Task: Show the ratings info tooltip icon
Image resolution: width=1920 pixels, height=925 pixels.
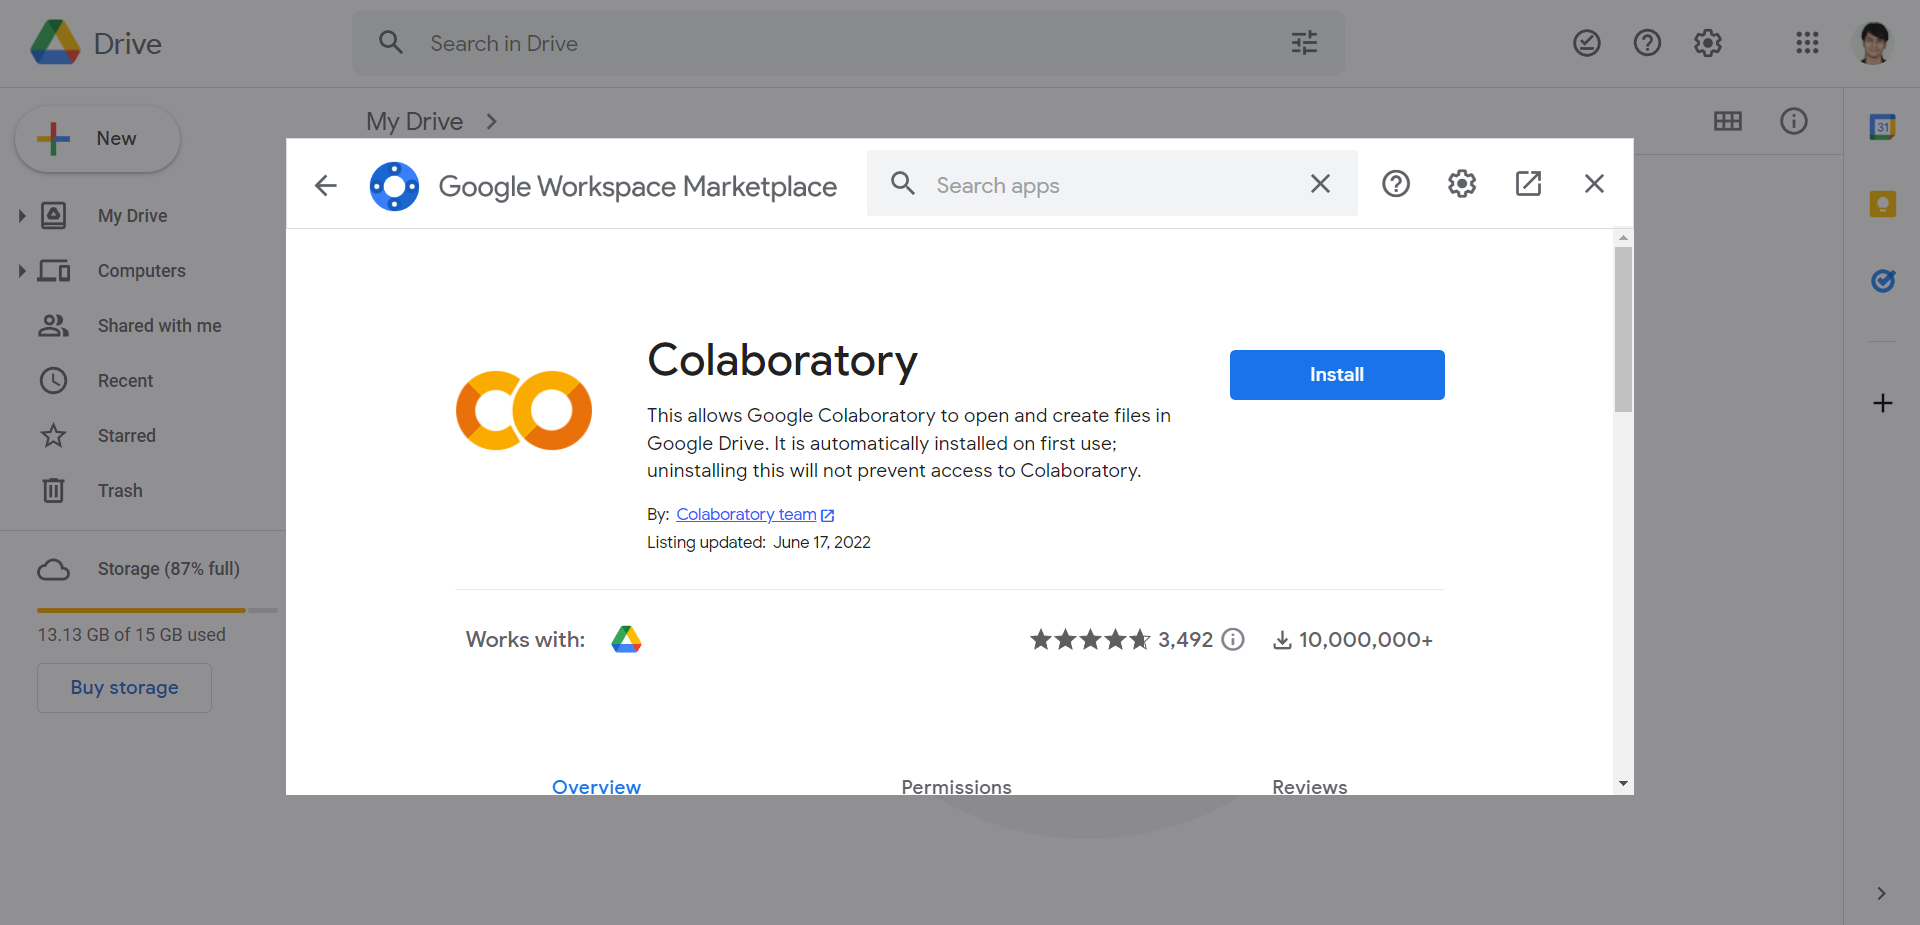Action: point(1233,639)
